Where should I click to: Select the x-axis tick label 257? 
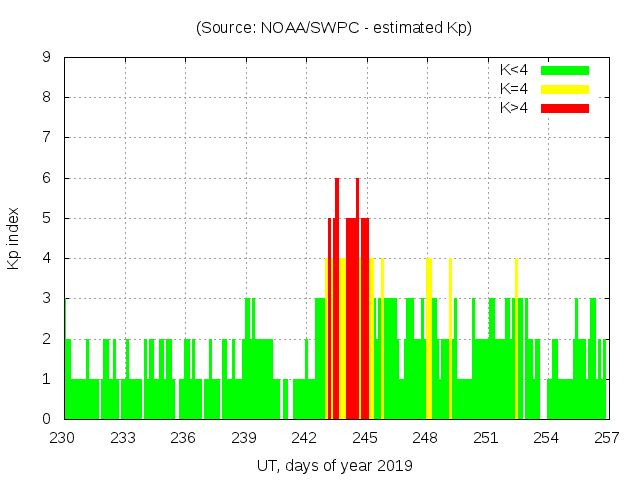[x=606, y=437]
